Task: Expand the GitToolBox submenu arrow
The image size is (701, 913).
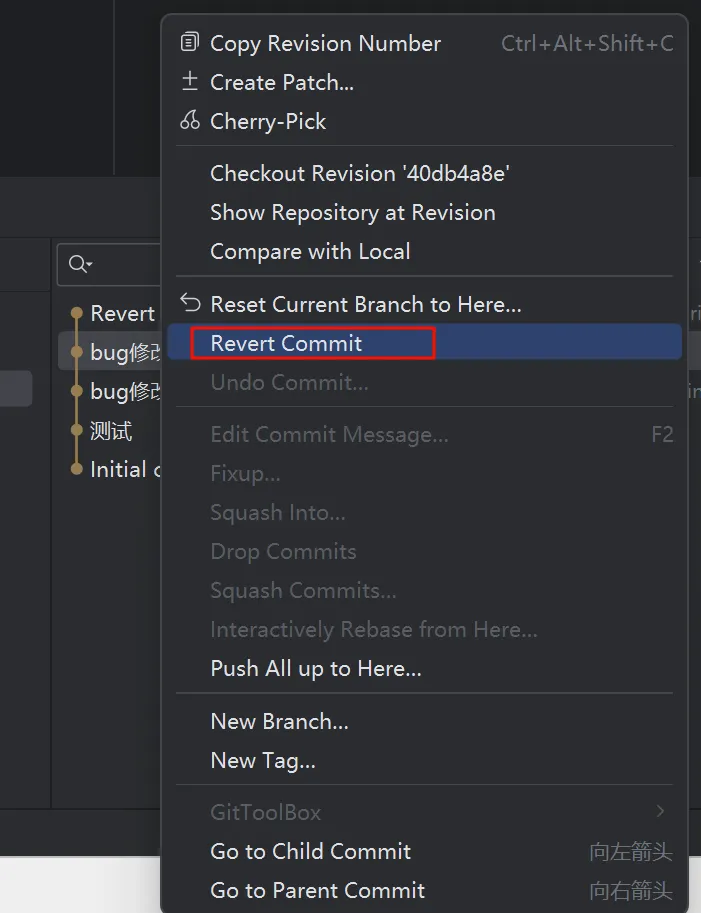Action: (x=660, y=812)
